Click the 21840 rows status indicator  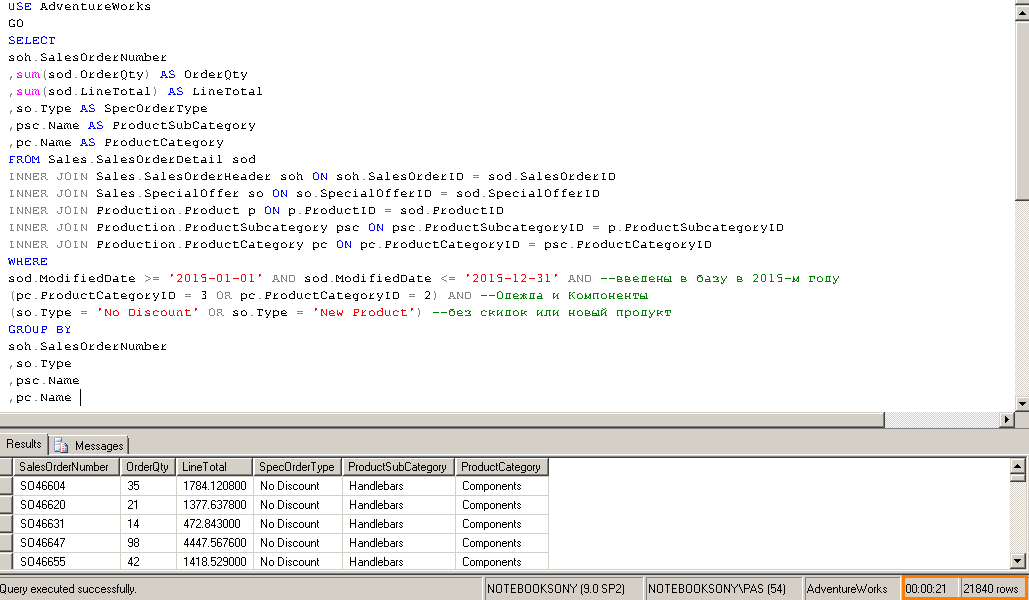991,589
